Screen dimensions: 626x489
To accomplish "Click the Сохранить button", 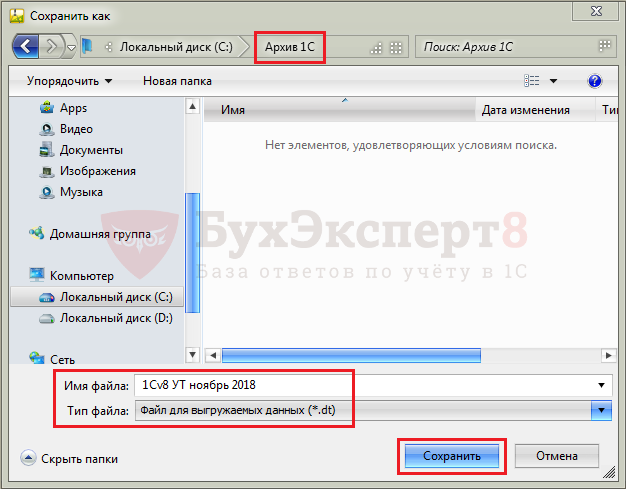I will (452, 456).
